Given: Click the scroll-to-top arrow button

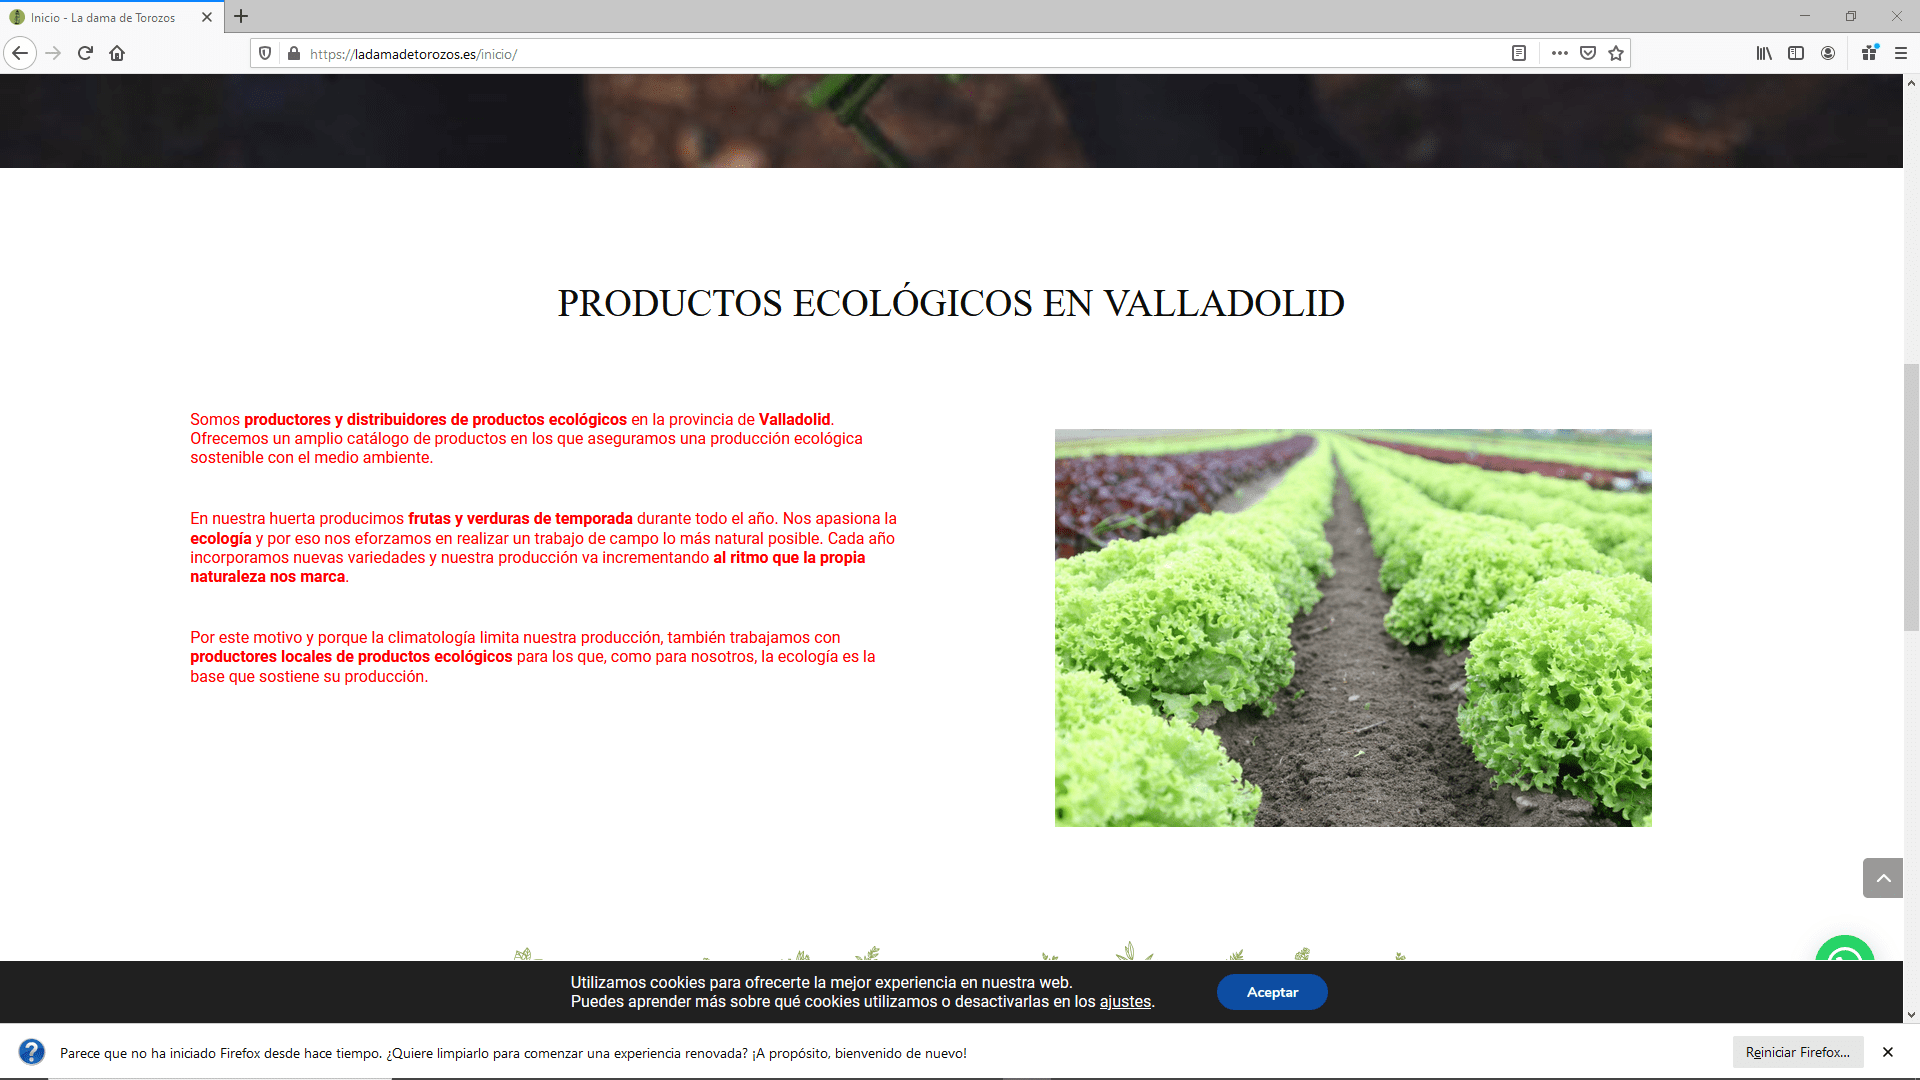Looking at the screenshot, I should tap(1883, 878).
